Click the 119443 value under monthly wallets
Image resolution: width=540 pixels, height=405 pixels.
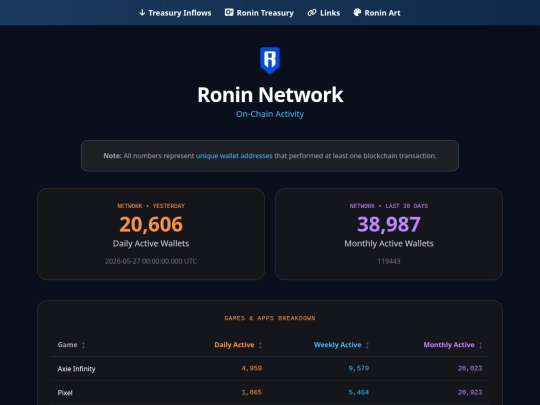point(389,261)
